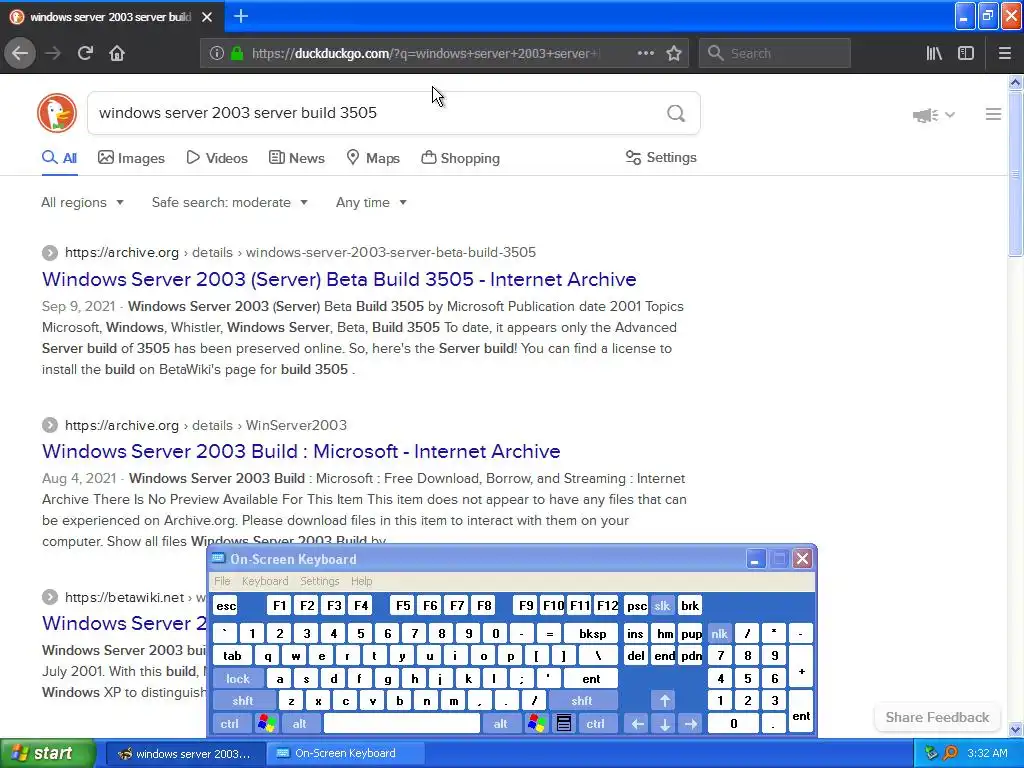Expand the All regions dropdown
Image resolution: width=1024 pixels, height=768 pixels.
coord(82,202)
